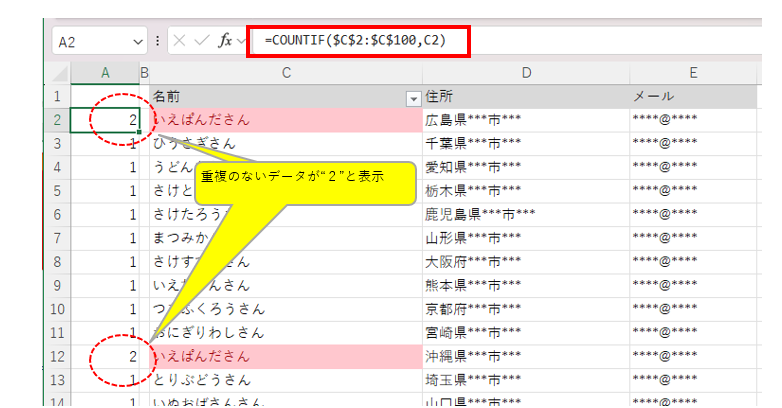Viewport: 782px width, 408px height.
Task: Click the Enter checkmark icon in formula bar
Action: tap(202, 41)
